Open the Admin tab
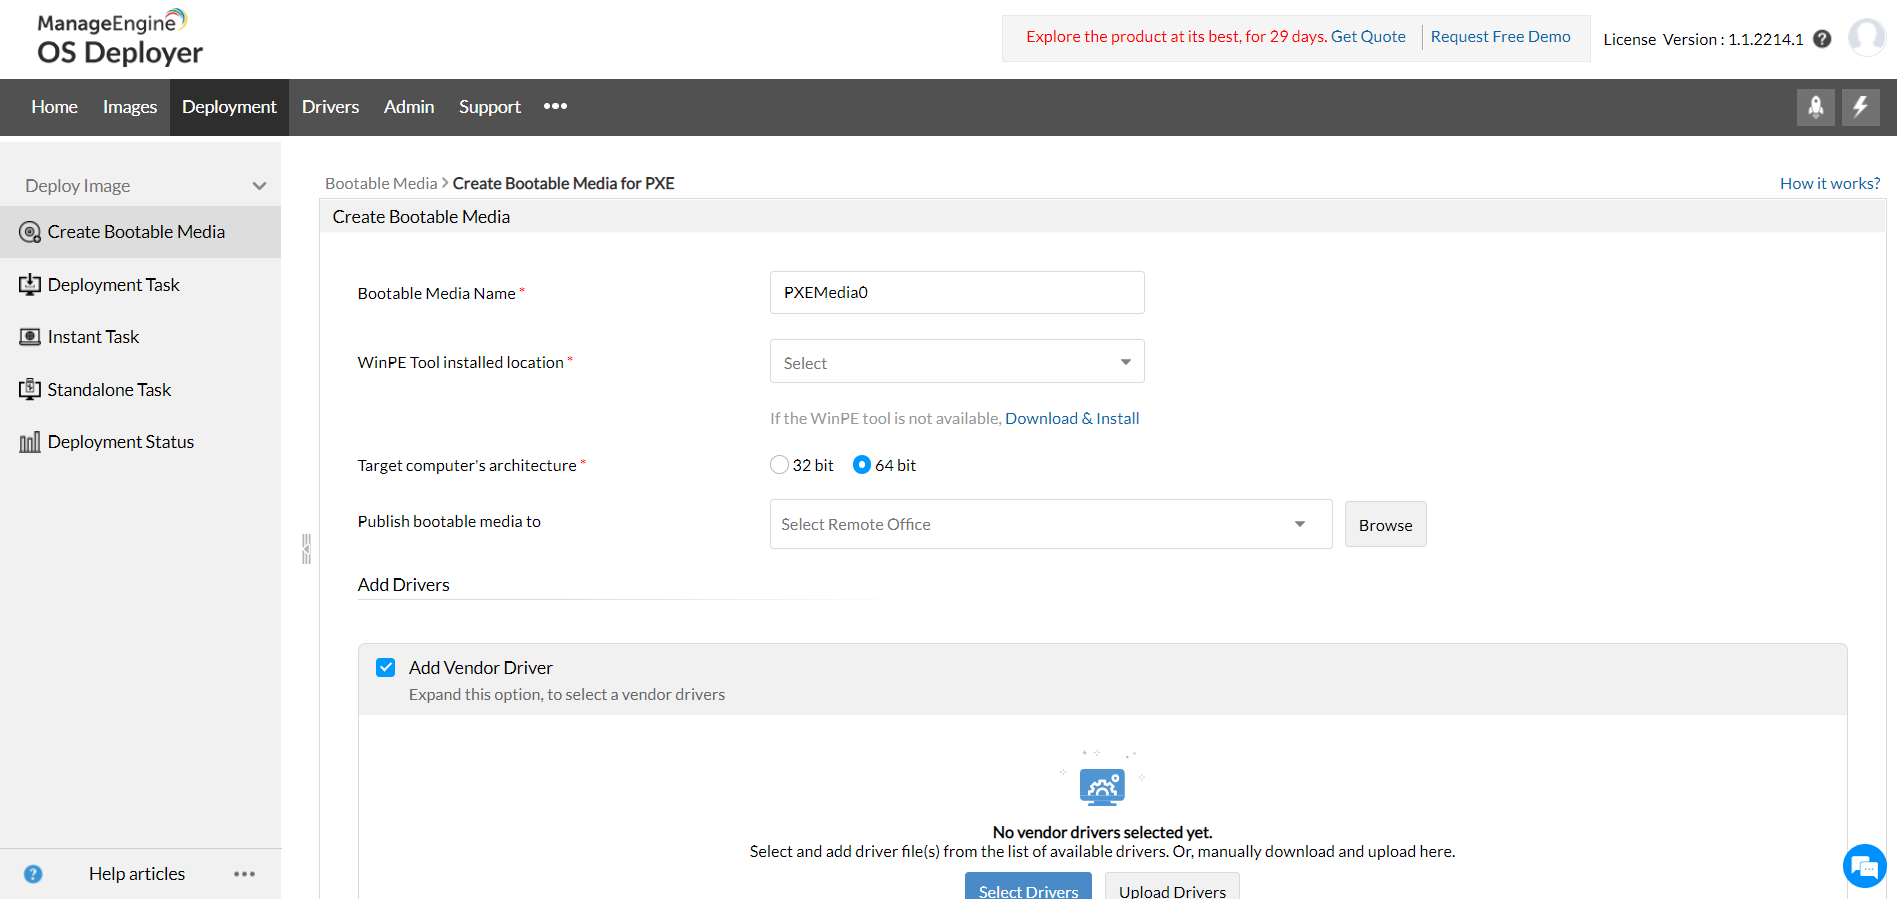 (x=409, y=107)
